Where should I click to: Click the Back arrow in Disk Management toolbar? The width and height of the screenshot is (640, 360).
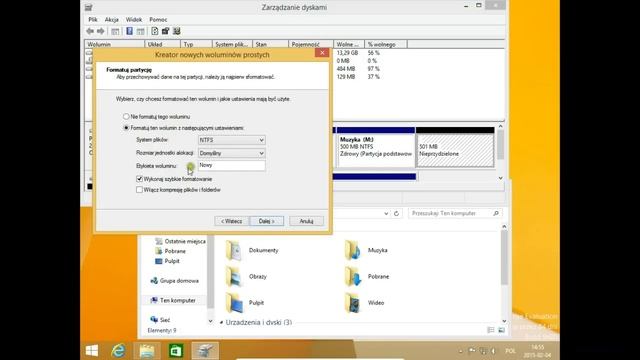point(90,31)
